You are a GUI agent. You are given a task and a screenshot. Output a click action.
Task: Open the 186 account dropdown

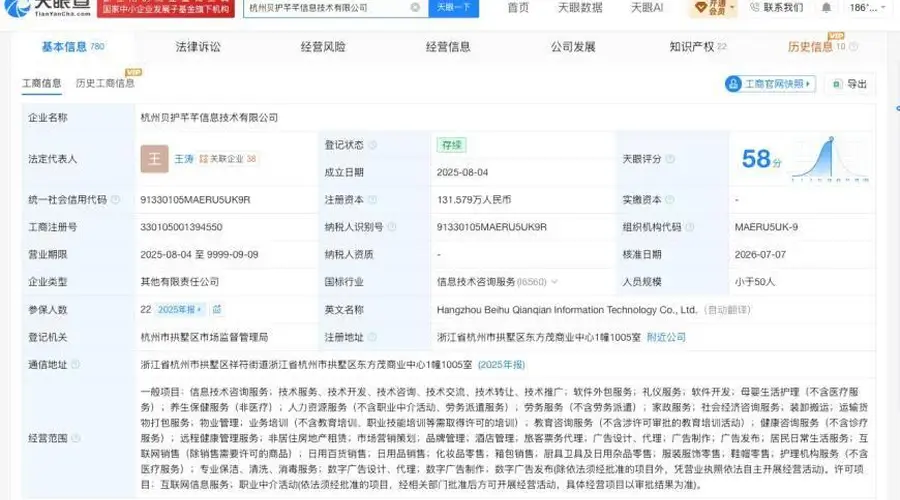click(867, 7)
